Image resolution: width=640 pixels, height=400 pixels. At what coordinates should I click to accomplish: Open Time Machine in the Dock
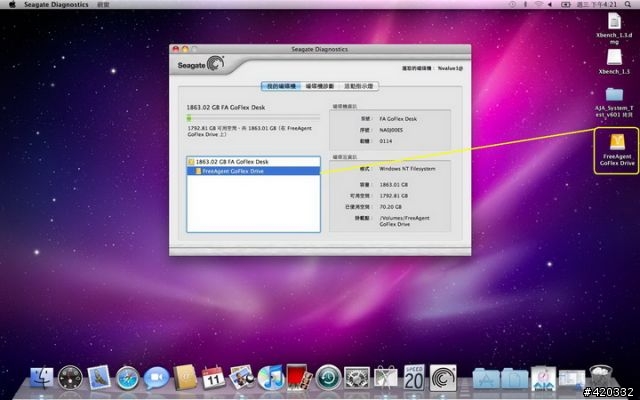[x=328, y=378]
